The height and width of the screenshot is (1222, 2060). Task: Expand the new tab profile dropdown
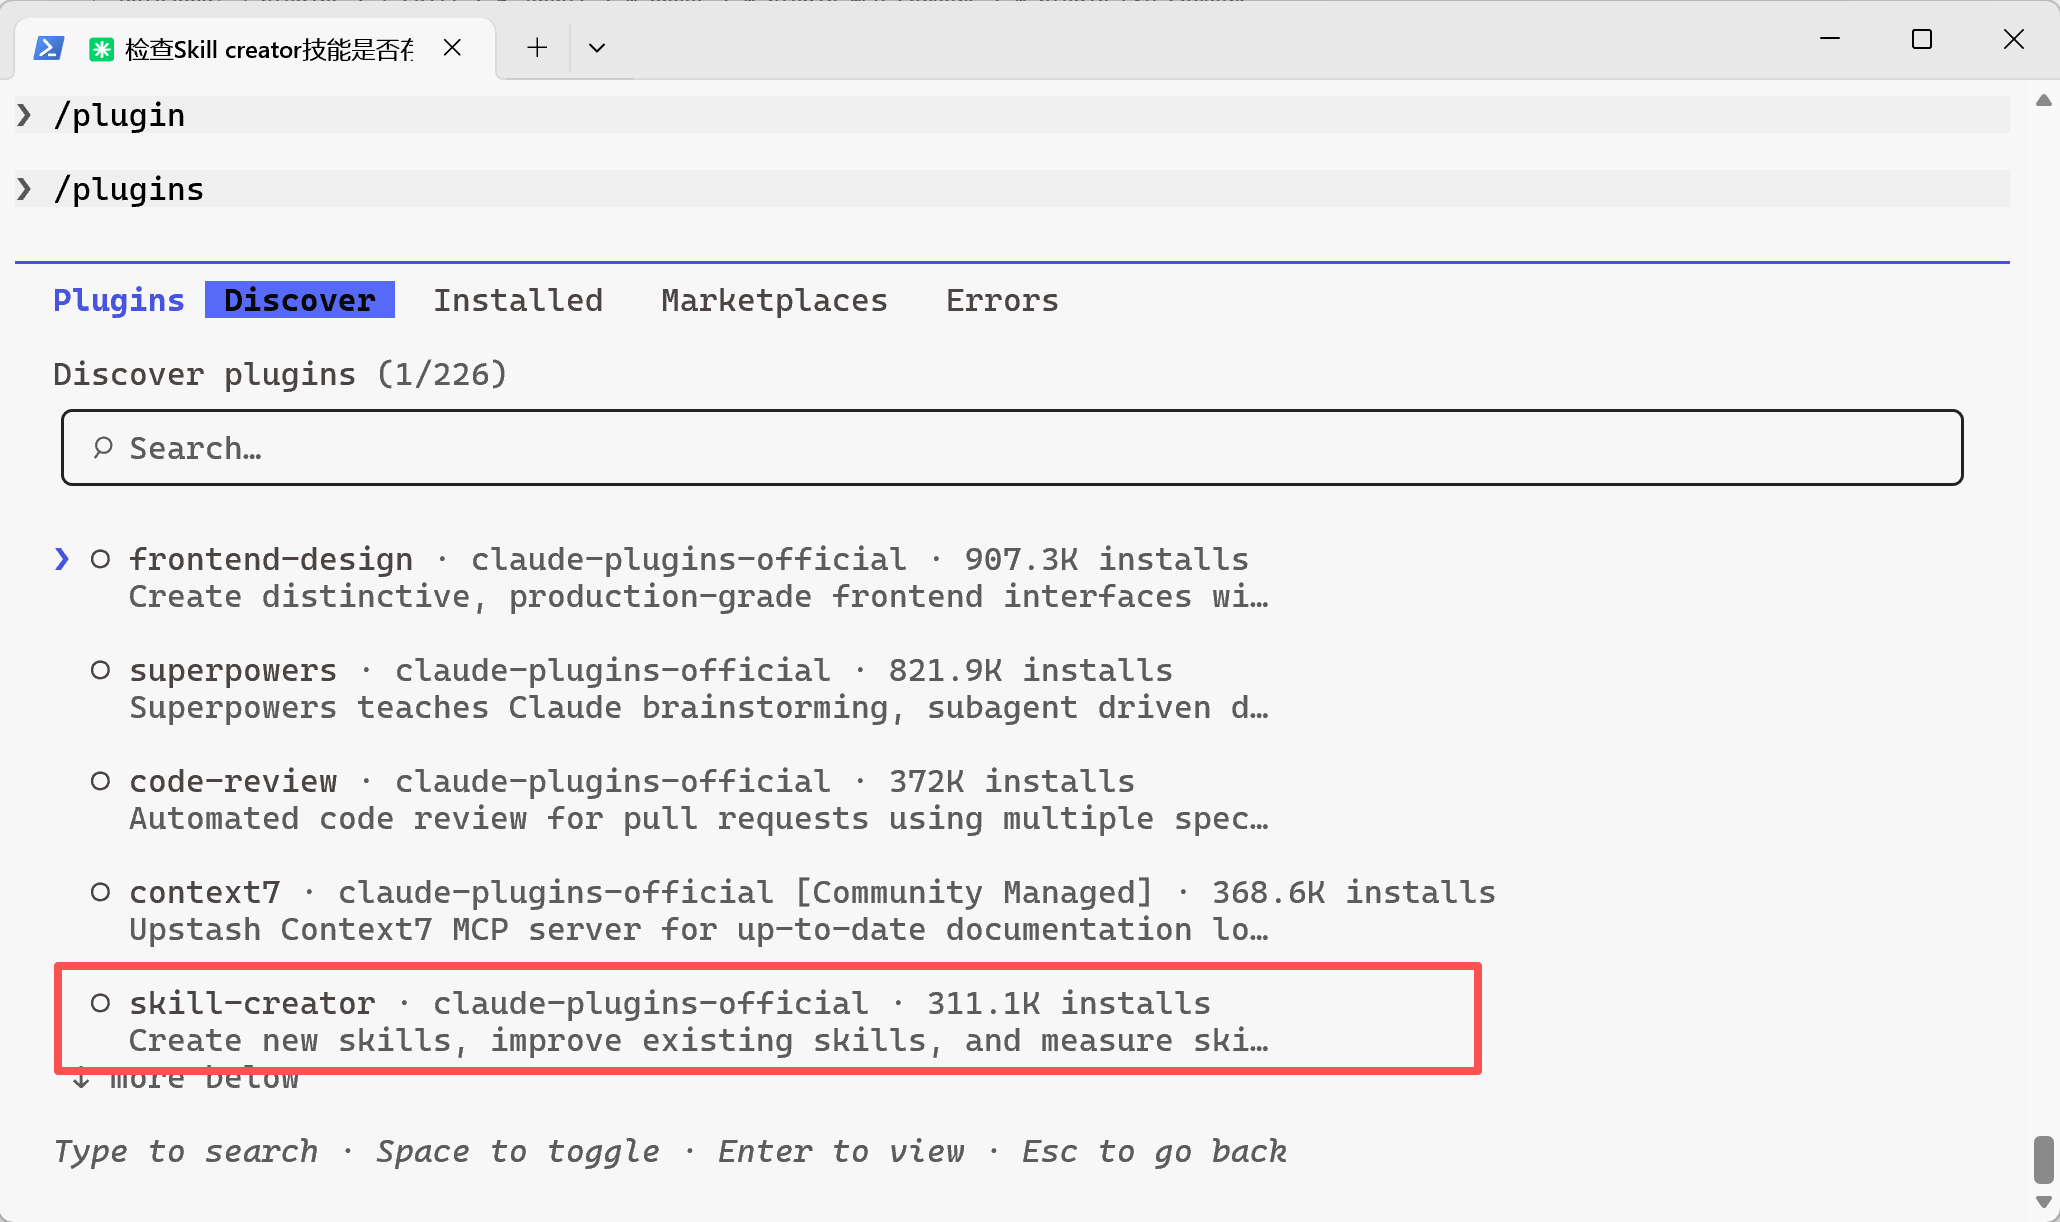[x=597, y=48]
